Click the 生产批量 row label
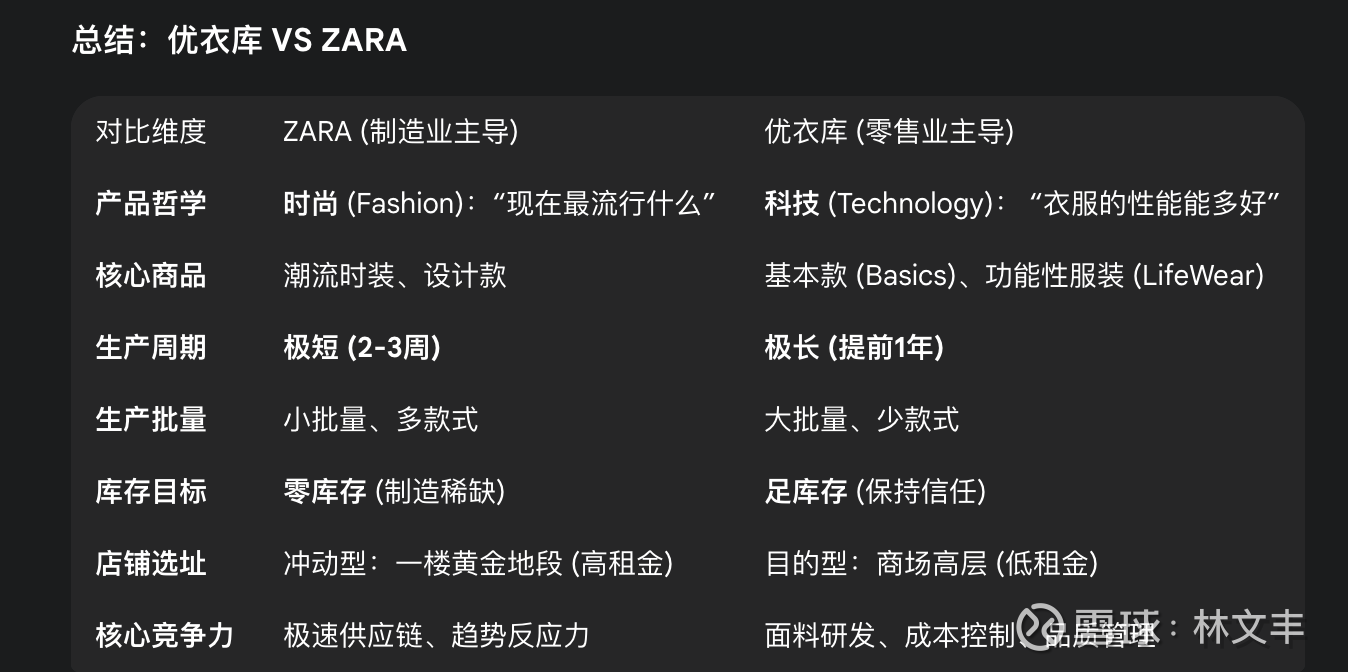 tap(151, 419)
